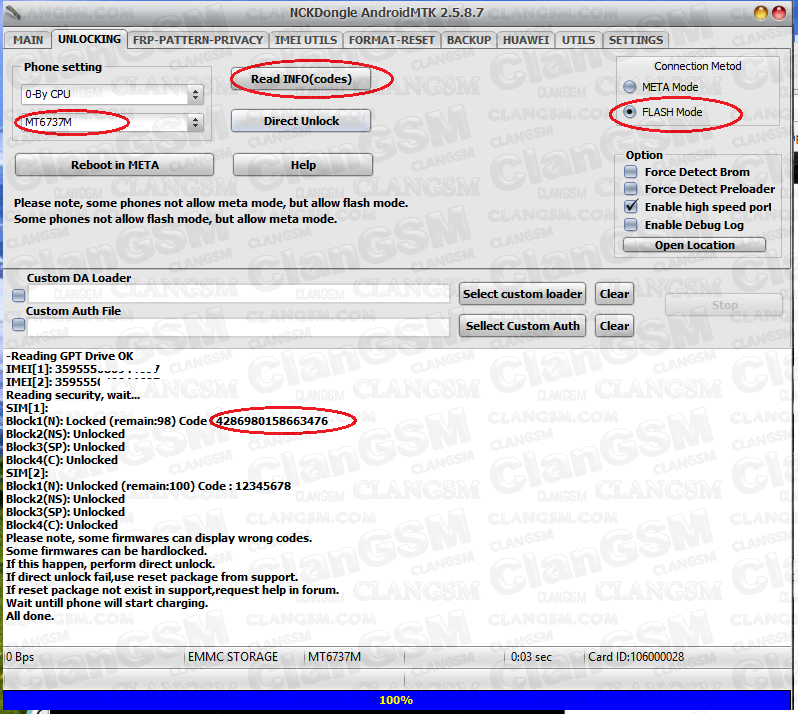
Task: Open the BACKUP tab
Action: [469, 40]
